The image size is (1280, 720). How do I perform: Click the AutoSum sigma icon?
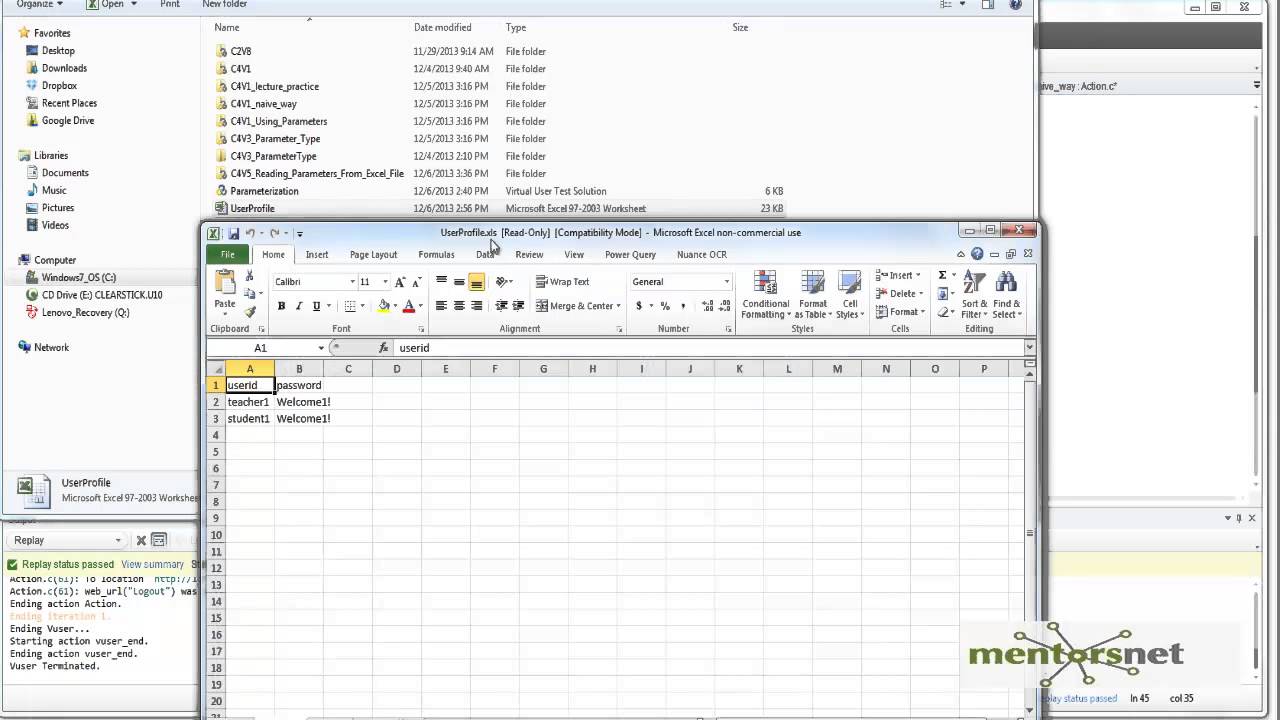coord(942,275)
